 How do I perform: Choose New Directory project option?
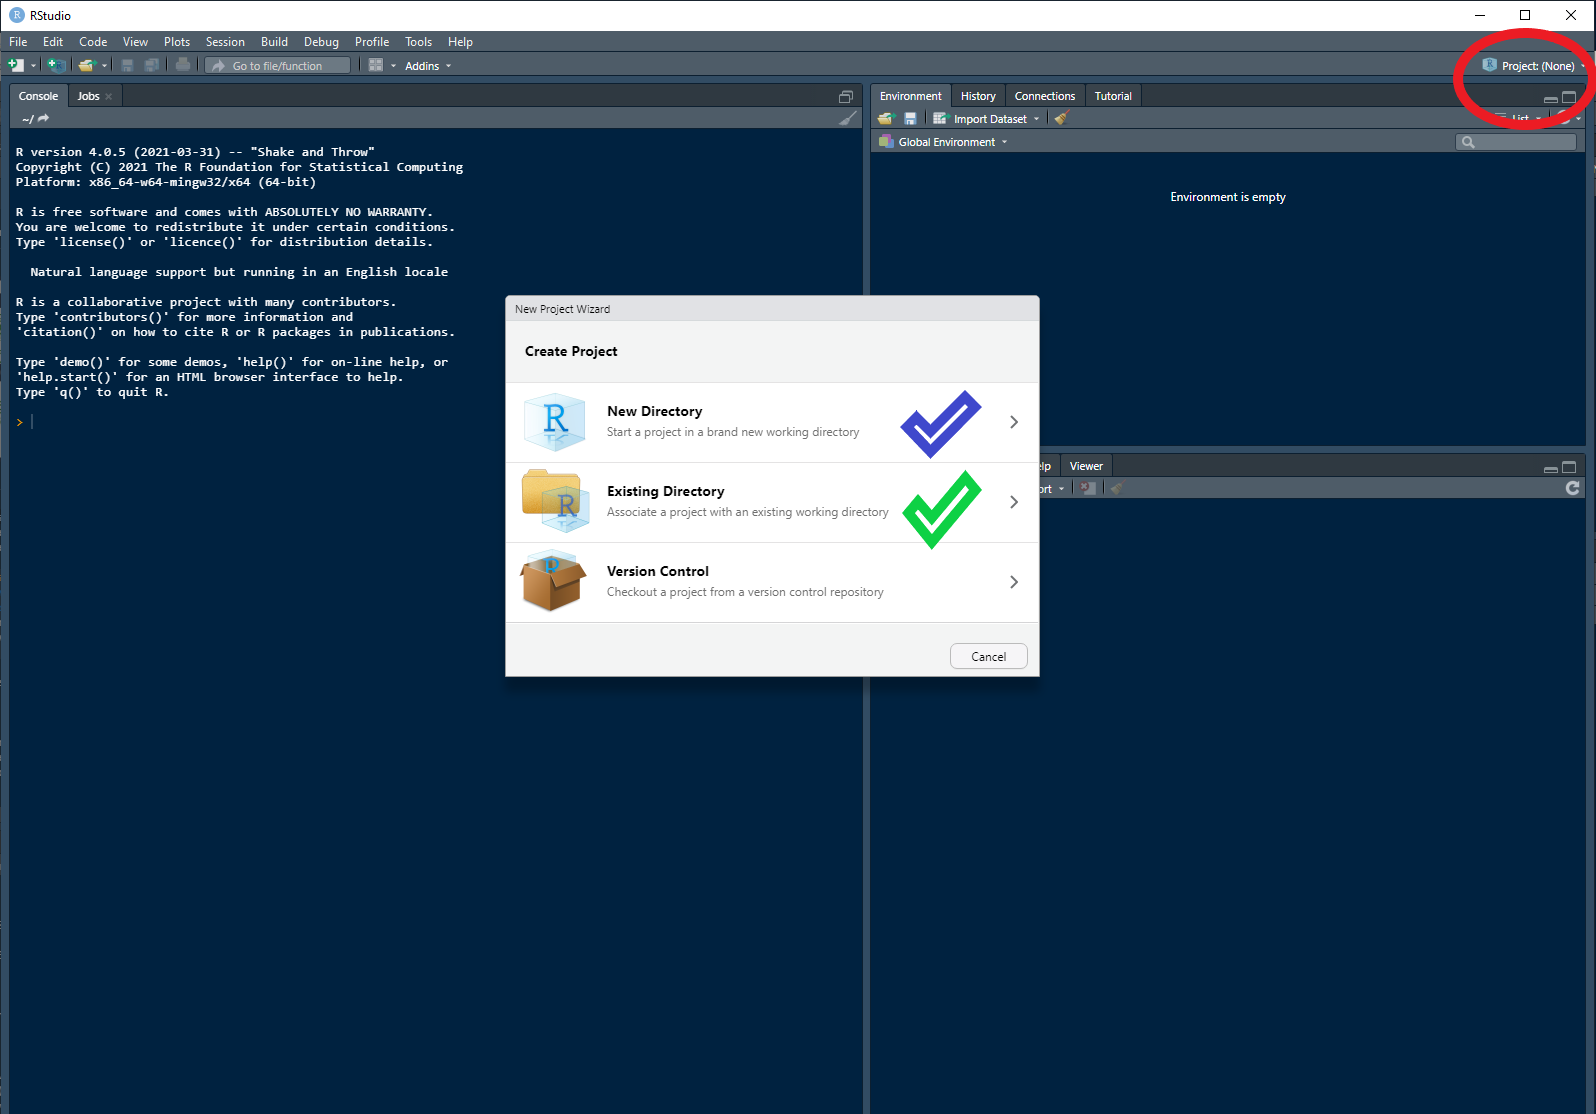click(x=772, y=422)
